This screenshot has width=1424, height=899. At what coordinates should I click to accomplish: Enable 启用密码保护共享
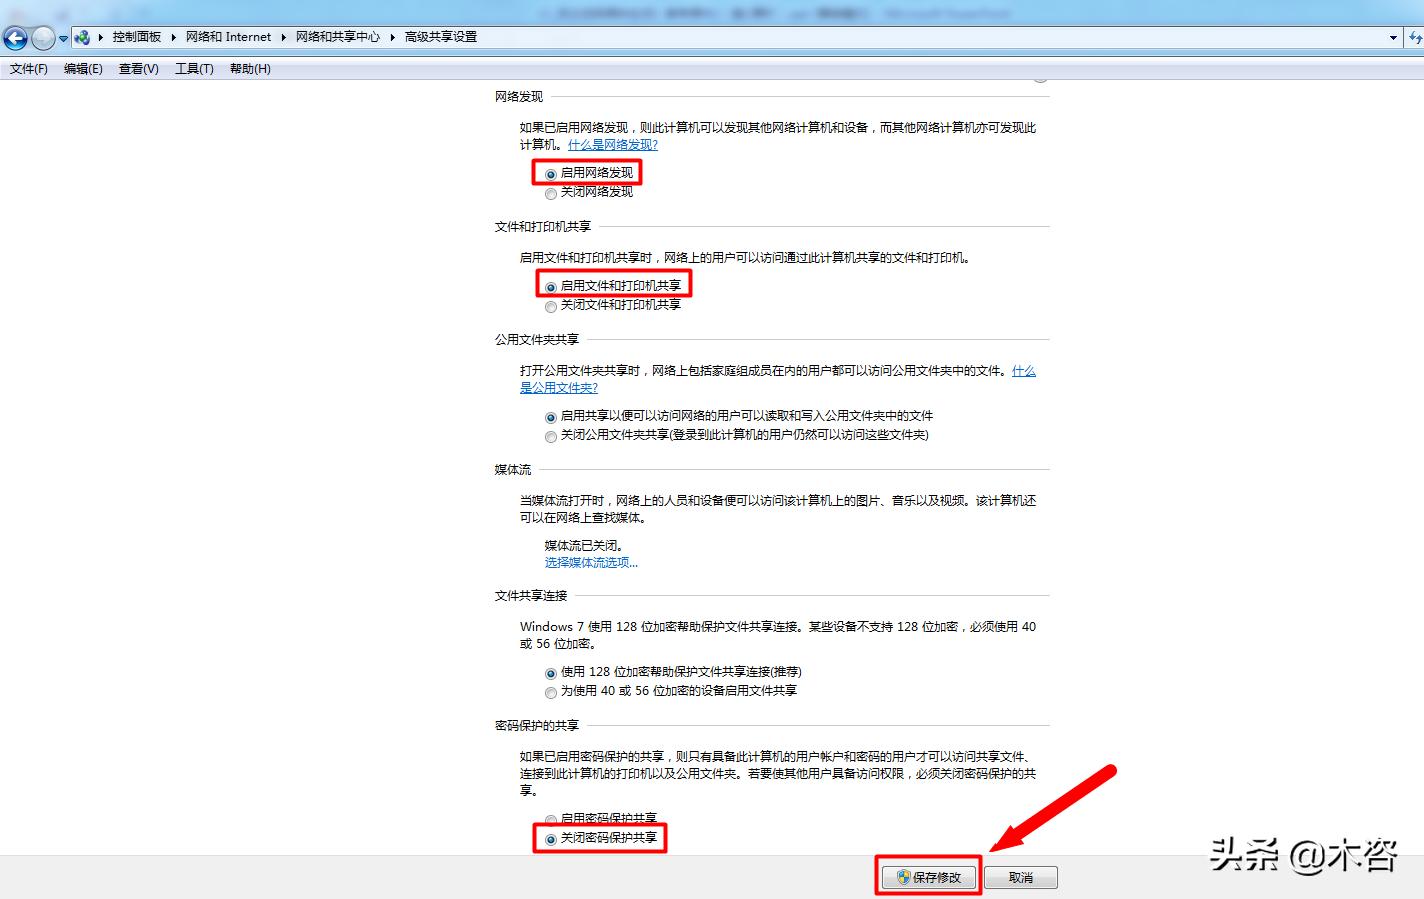point(551,819)
